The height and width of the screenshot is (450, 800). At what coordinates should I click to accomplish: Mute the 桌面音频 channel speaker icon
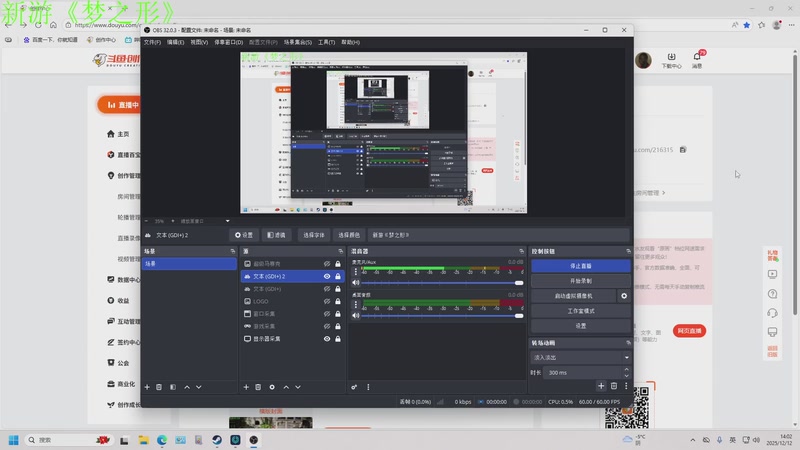[356, 315]
